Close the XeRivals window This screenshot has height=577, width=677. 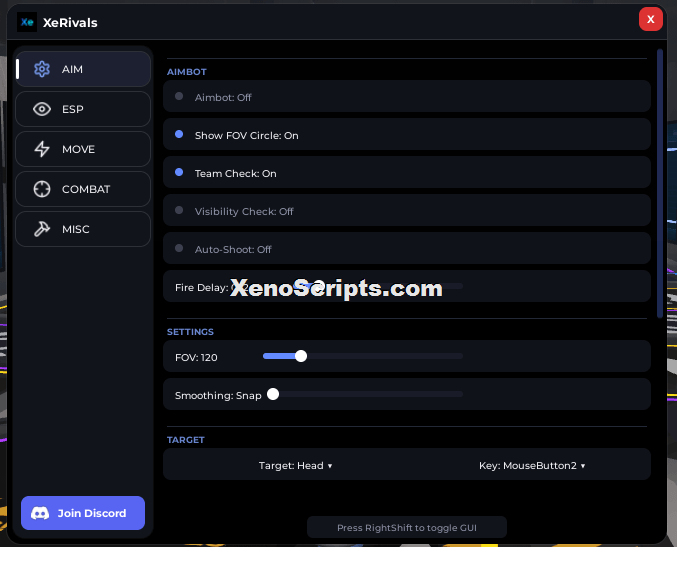651,19
